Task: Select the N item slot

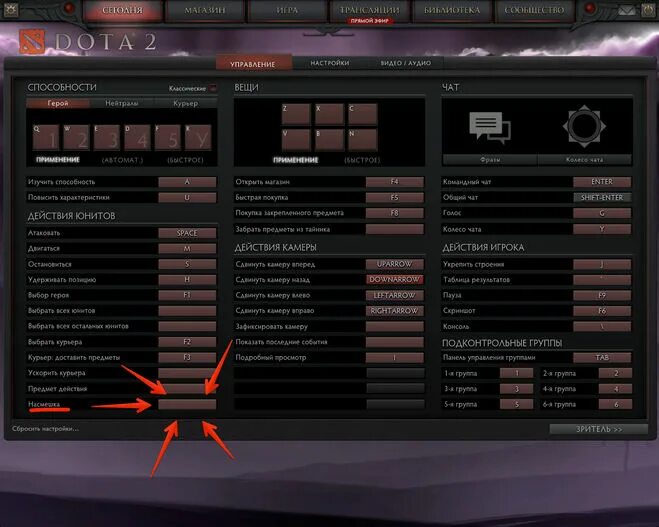Action: point(363,140)
